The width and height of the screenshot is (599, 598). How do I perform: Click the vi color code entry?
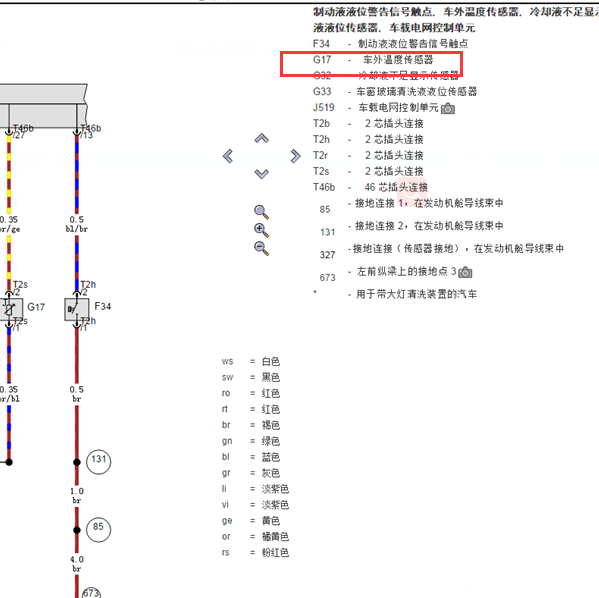(x=255, y=505)
